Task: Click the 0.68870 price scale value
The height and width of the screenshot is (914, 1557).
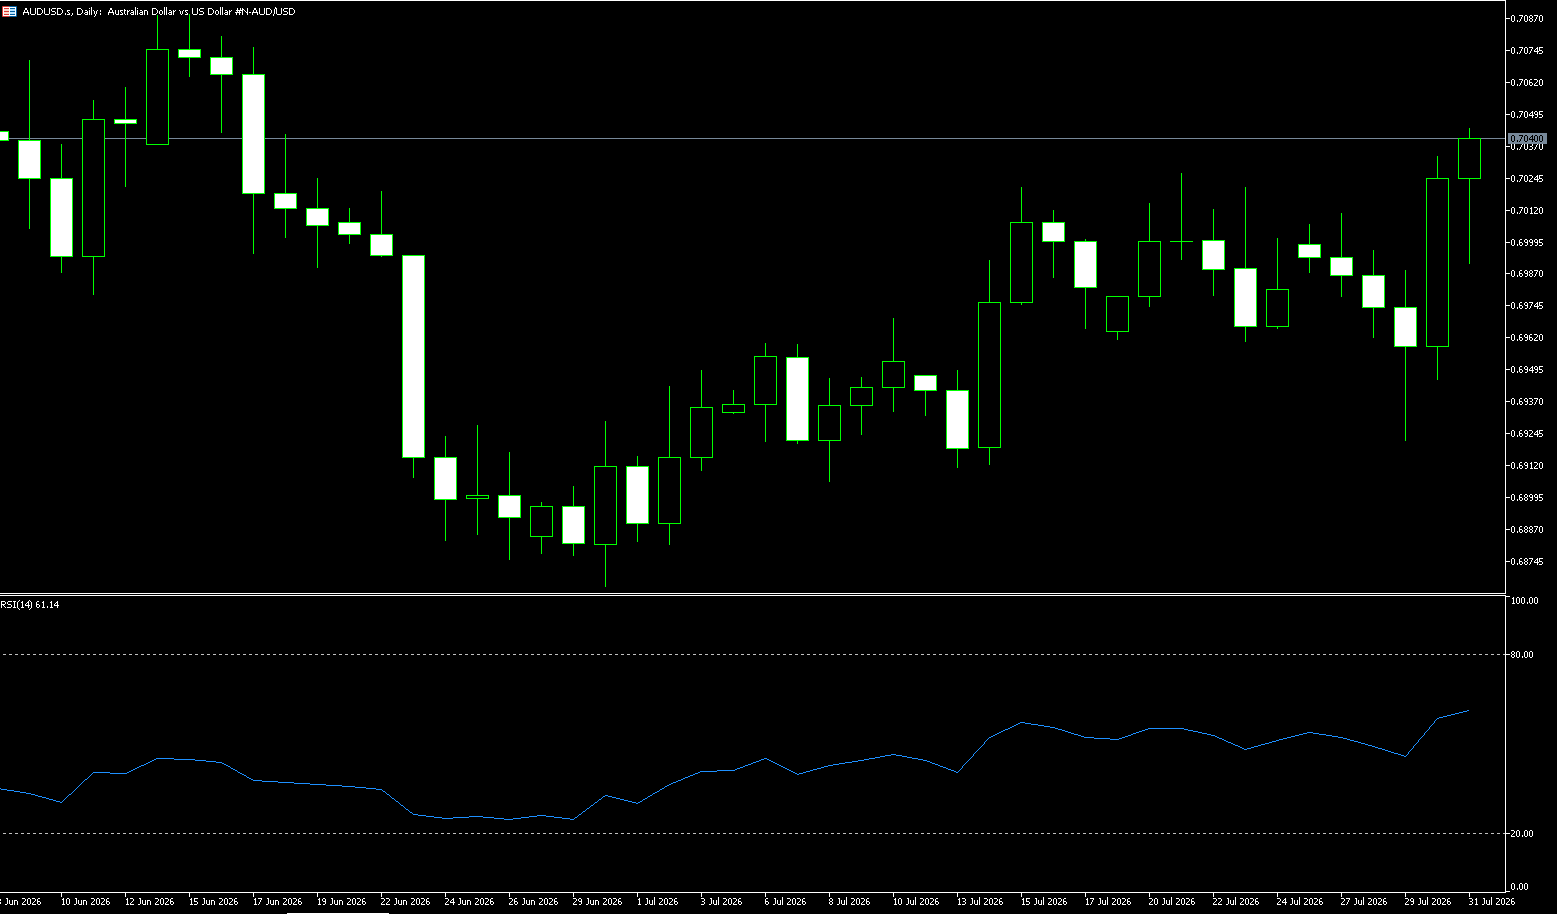Action: point(1528,530)
